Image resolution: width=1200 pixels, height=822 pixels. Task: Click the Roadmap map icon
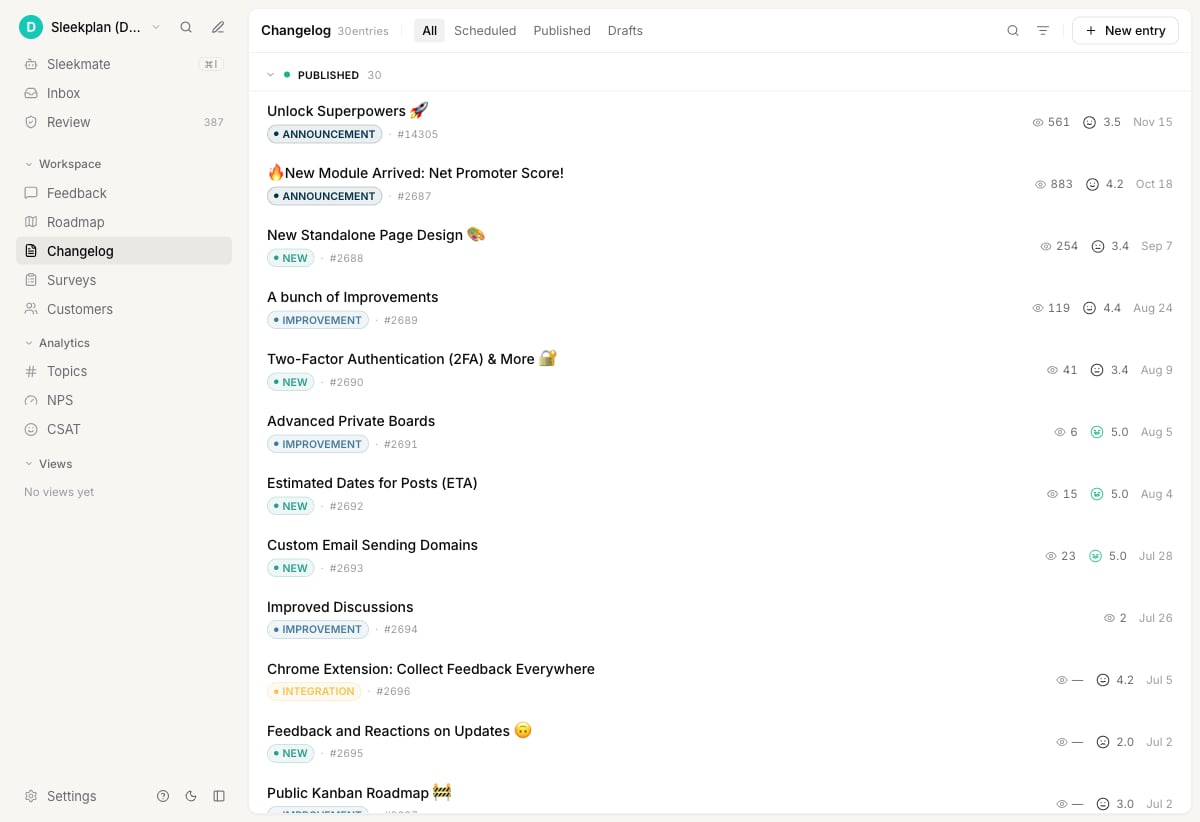31,222
